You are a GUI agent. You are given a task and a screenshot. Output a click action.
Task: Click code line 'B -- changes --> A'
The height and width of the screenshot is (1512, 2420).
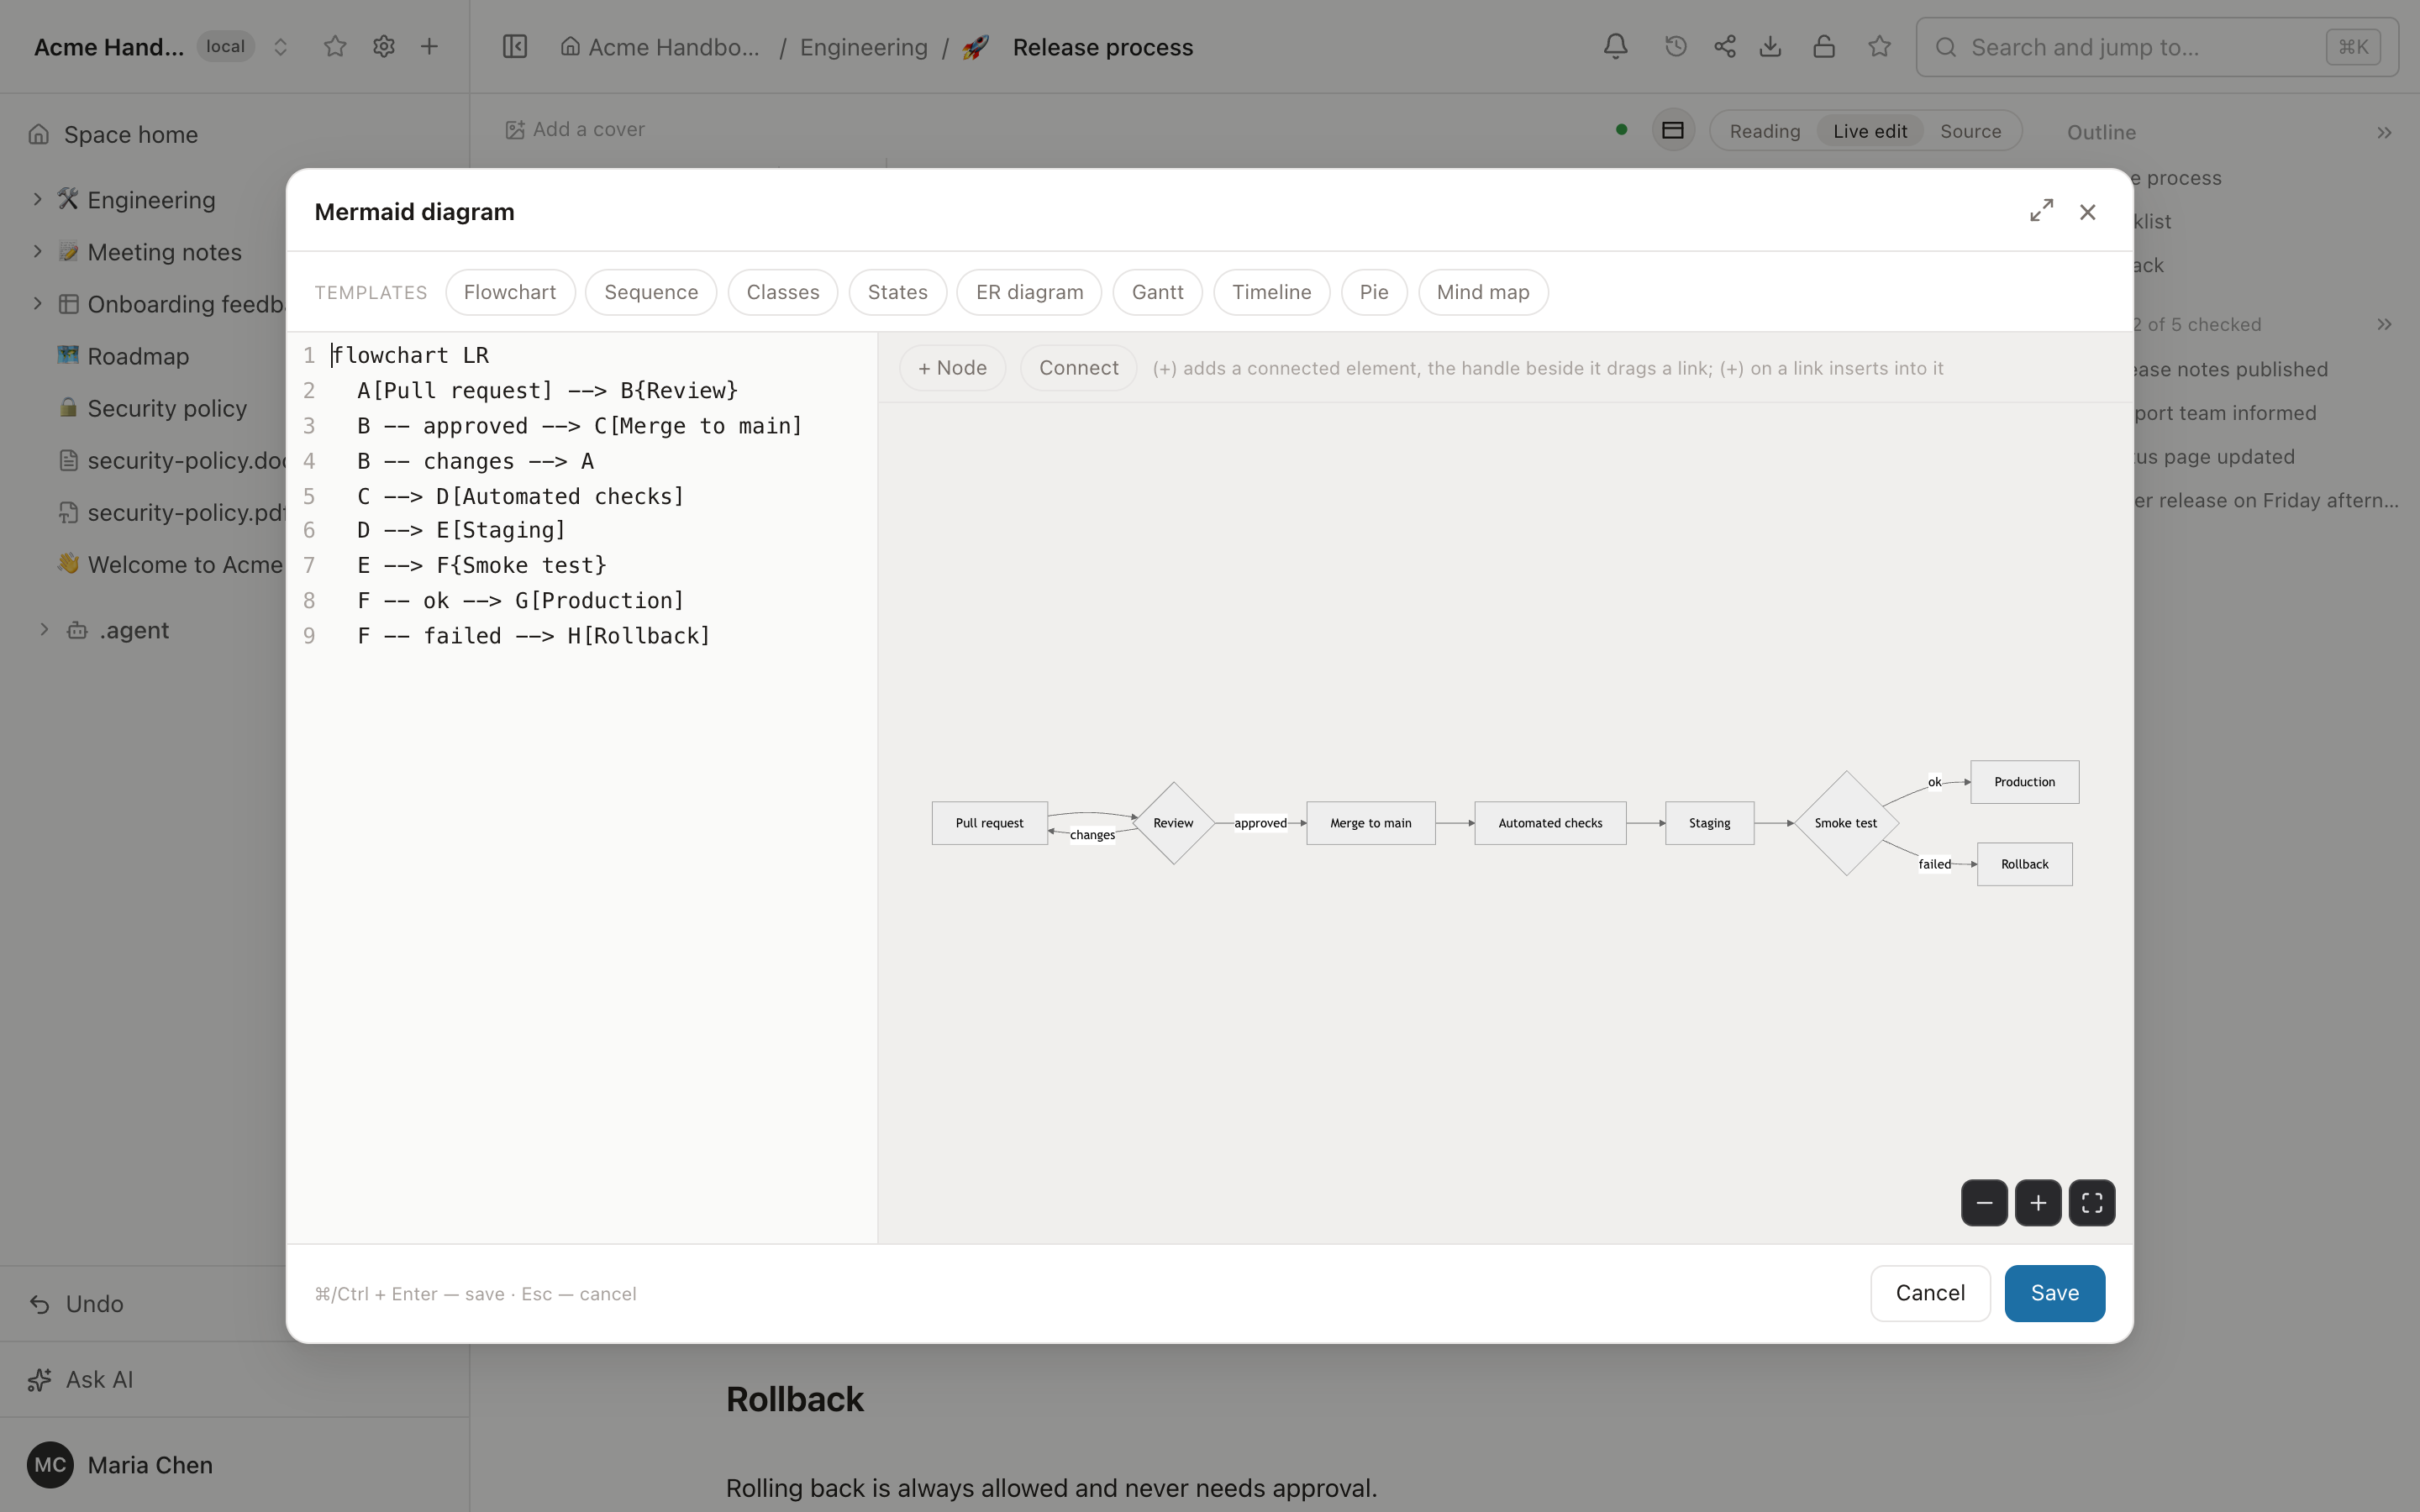(476, 461)
